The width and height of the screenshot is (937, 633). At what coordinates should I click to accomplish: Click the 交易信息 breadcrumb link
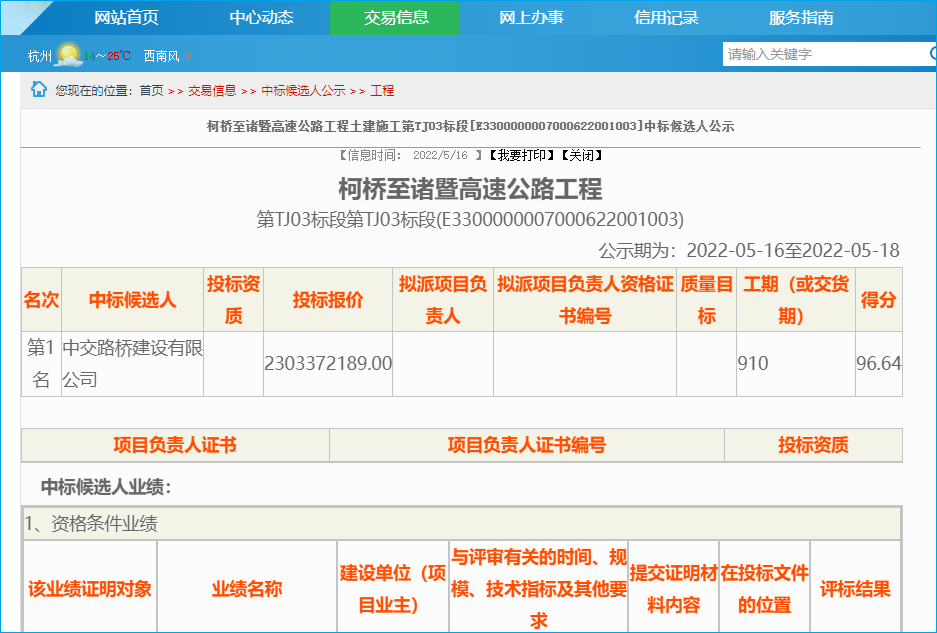pos(211,91)
